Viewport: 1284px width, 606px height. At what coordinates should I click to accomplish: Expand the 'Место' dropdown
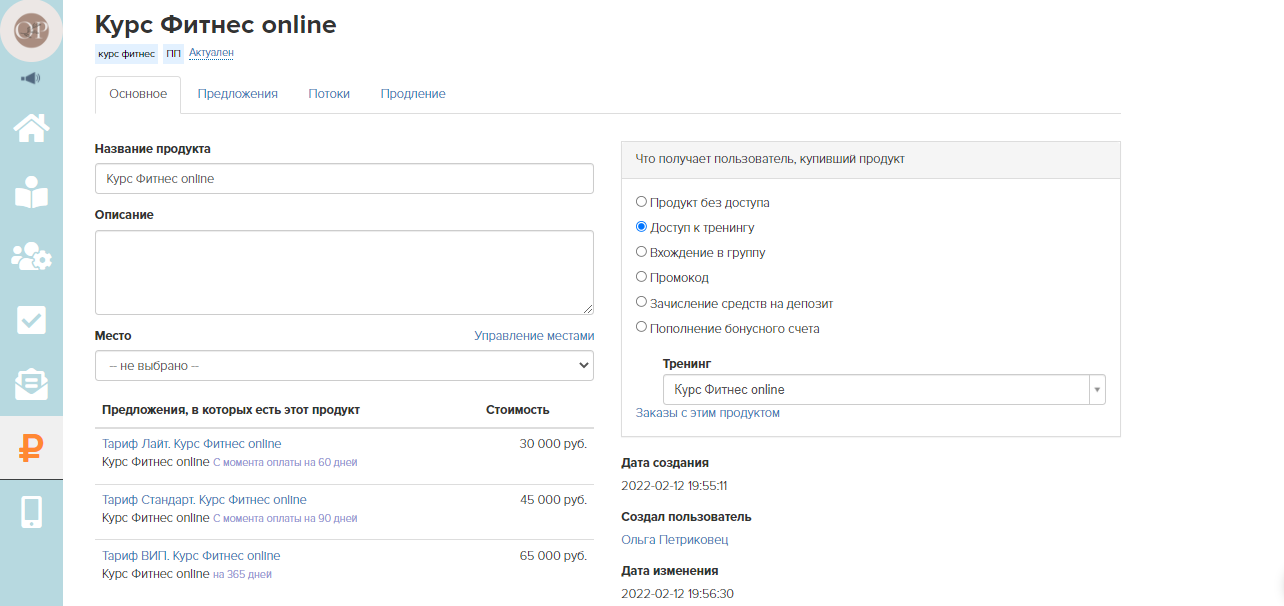(x=344, y=366)
